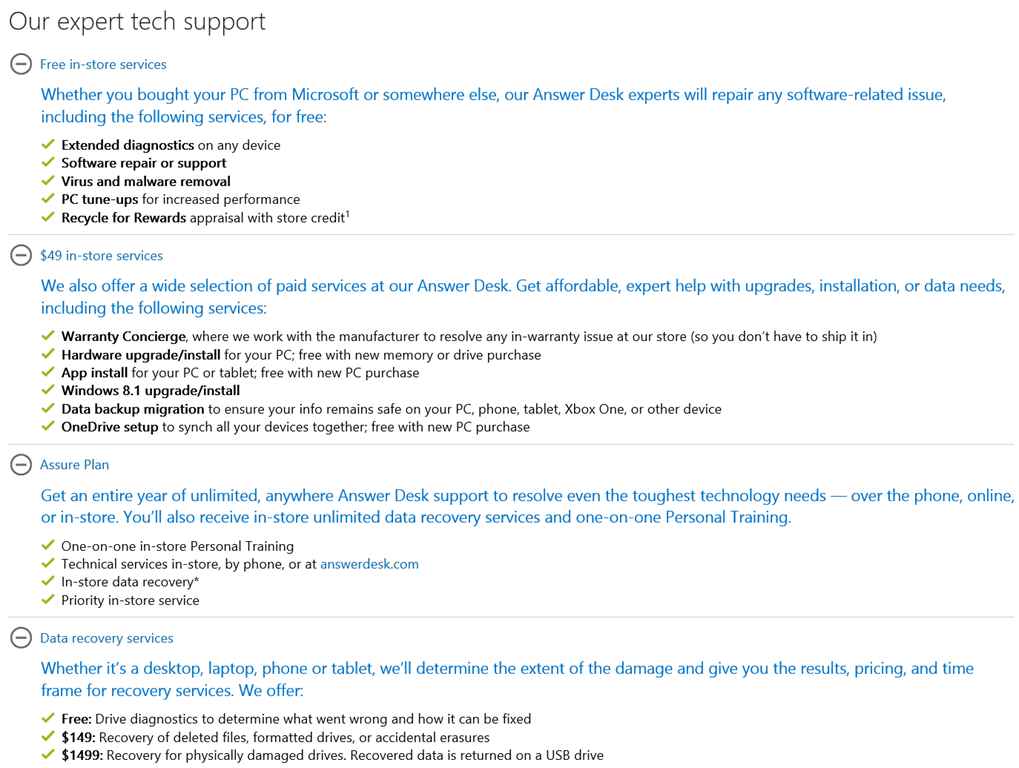The width and height of the screenshot is (1019, 768).
Task: Click the "PC tune-ups" bold text
Action: pos(99,199)
